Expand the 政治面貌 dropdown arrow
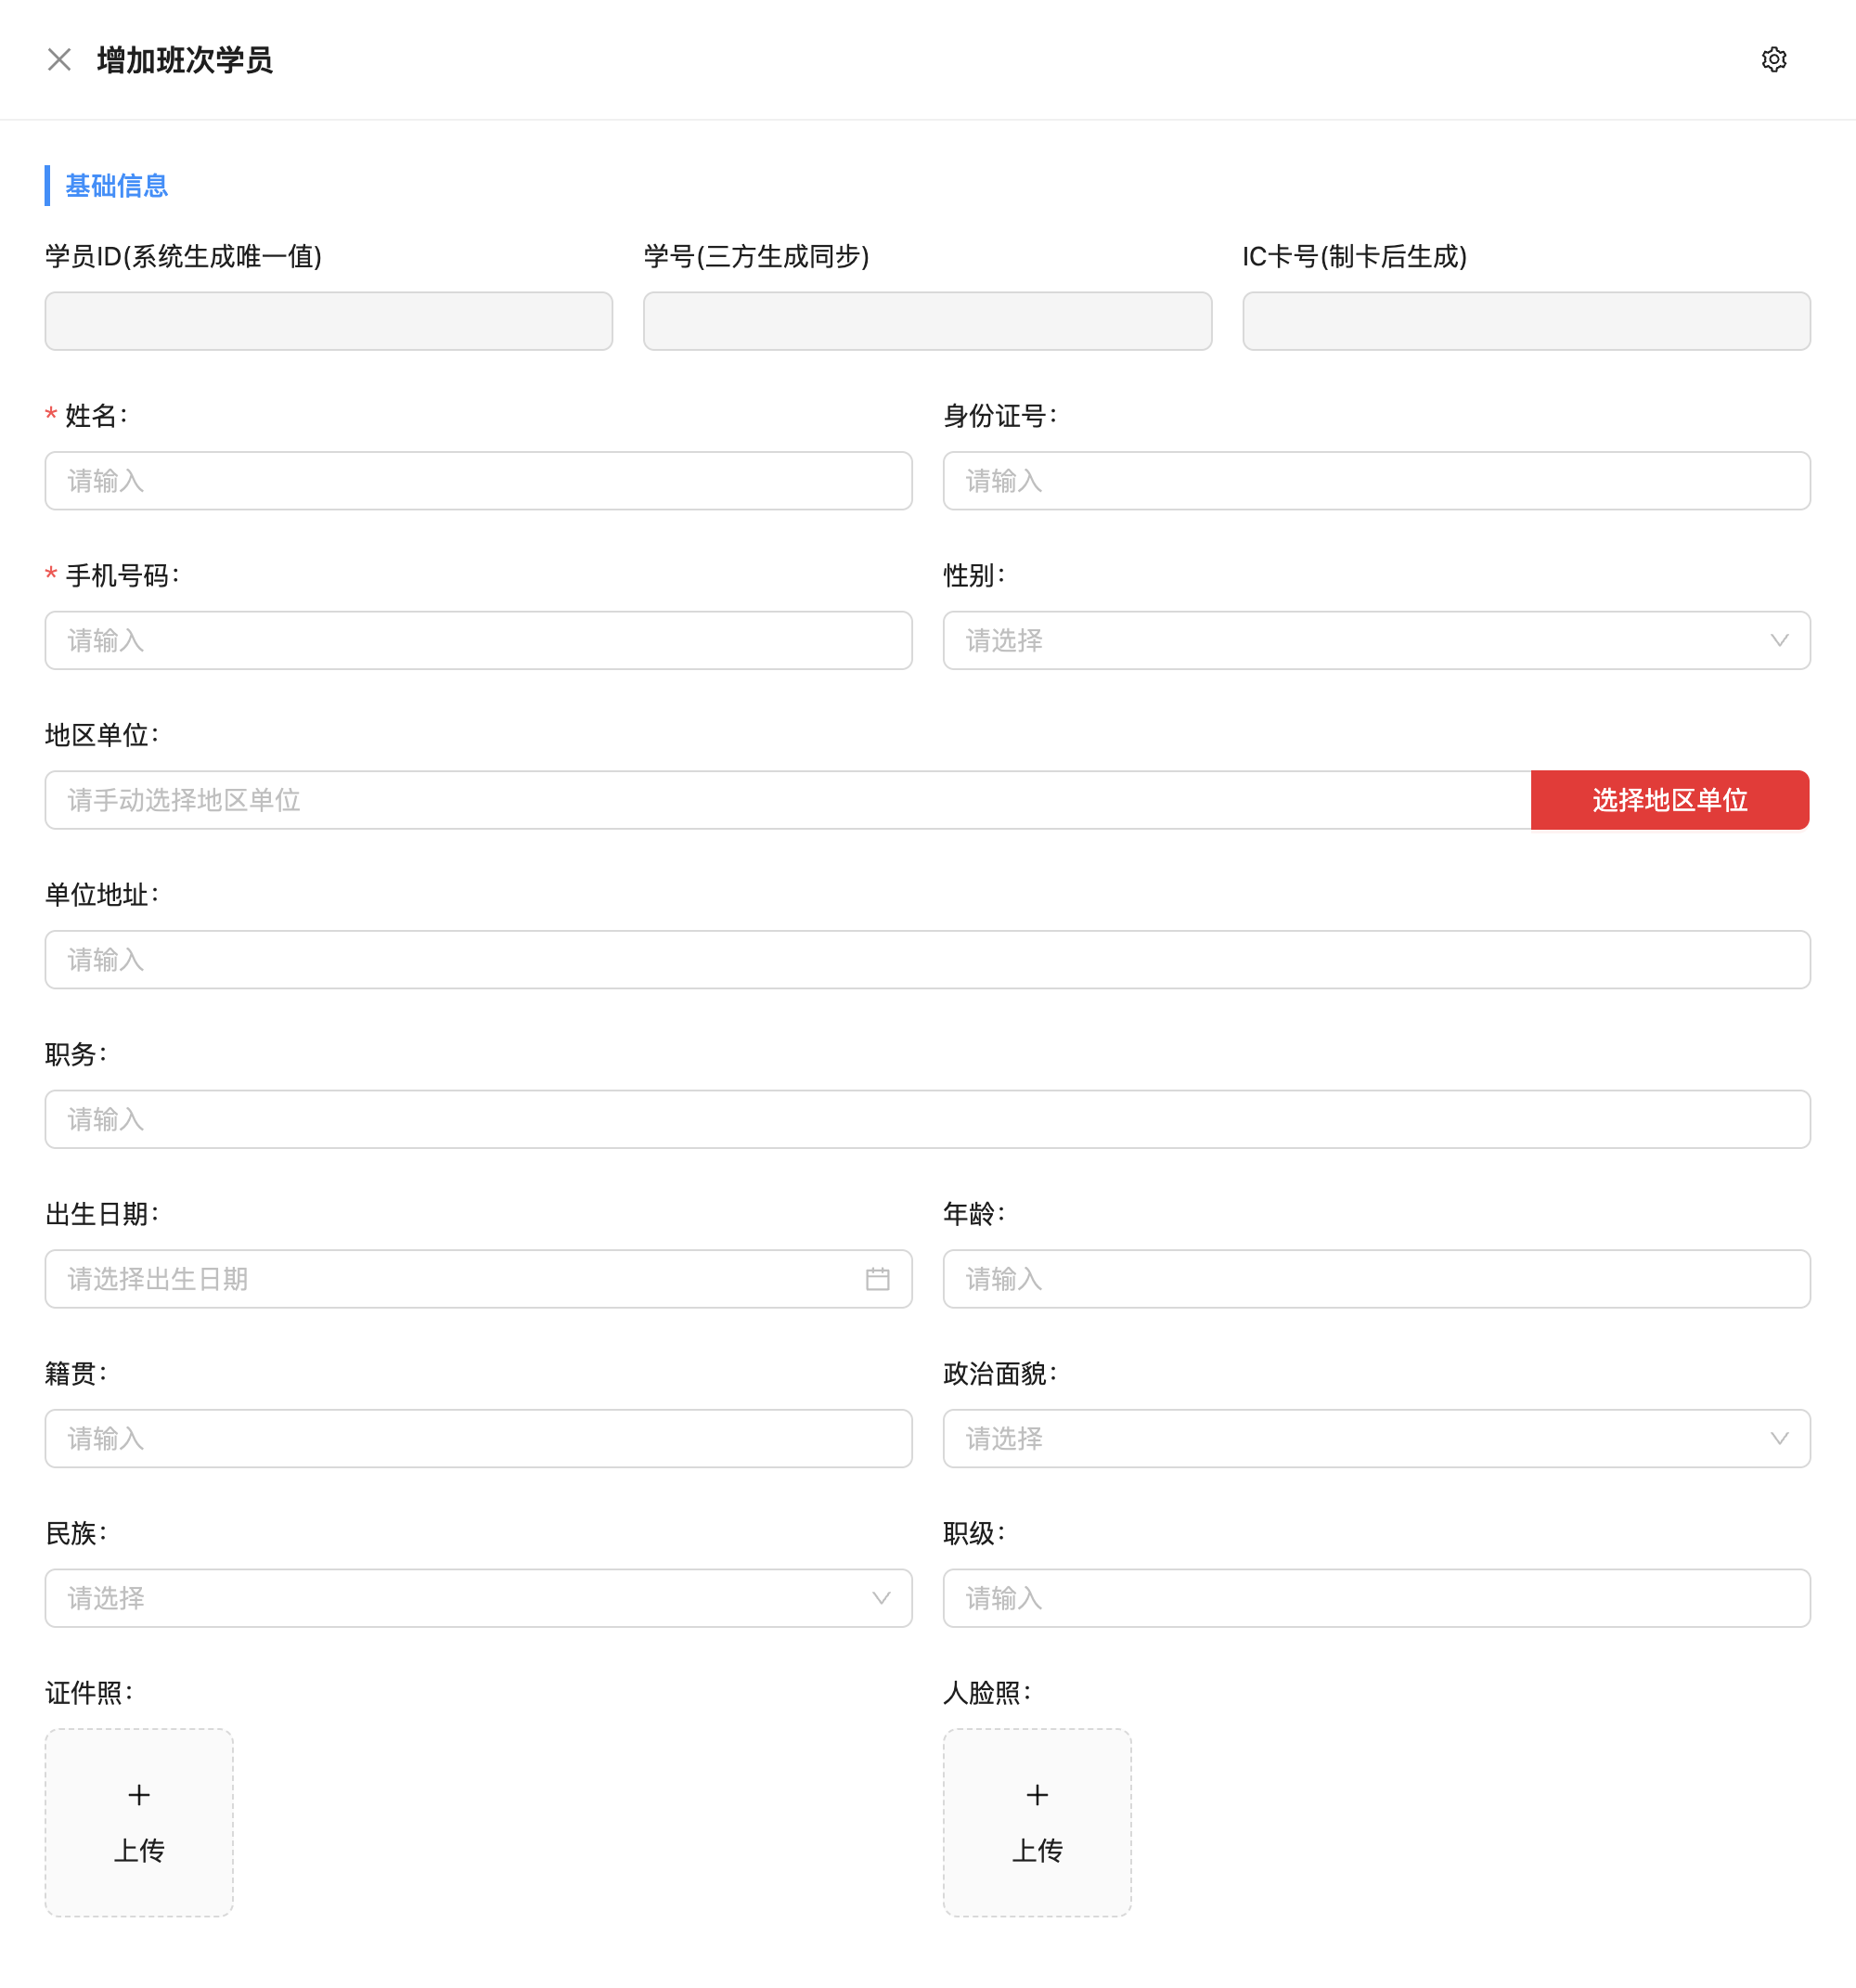This screenshot has height=1988, width=1856. [x=1779, y=1438]
